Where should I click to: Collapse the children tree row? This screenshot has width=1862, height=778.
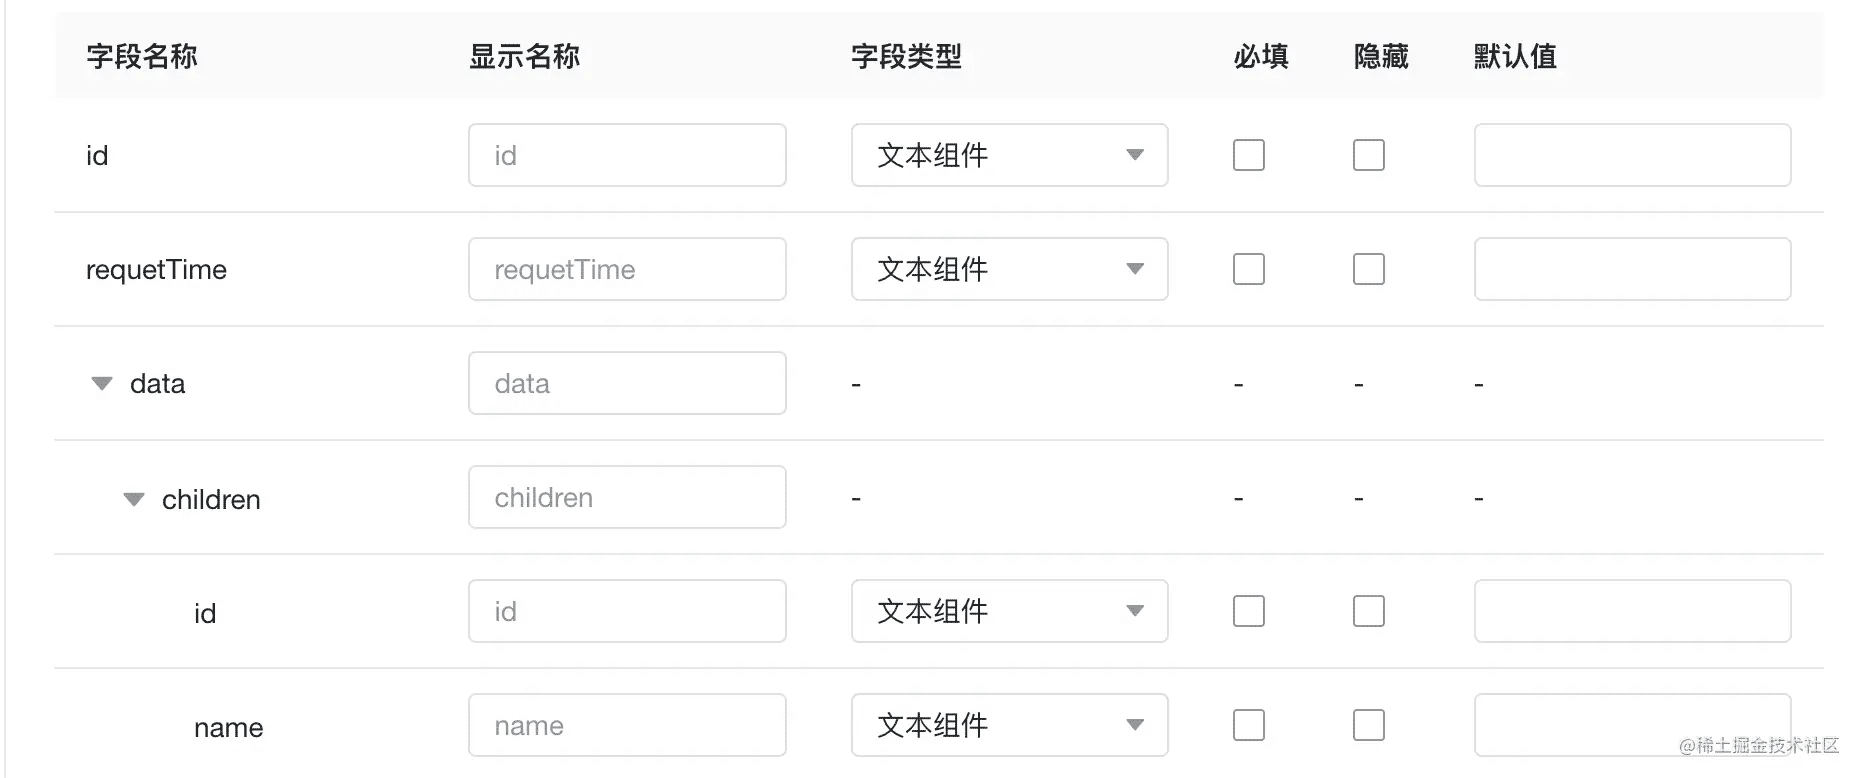click(134, 499)
